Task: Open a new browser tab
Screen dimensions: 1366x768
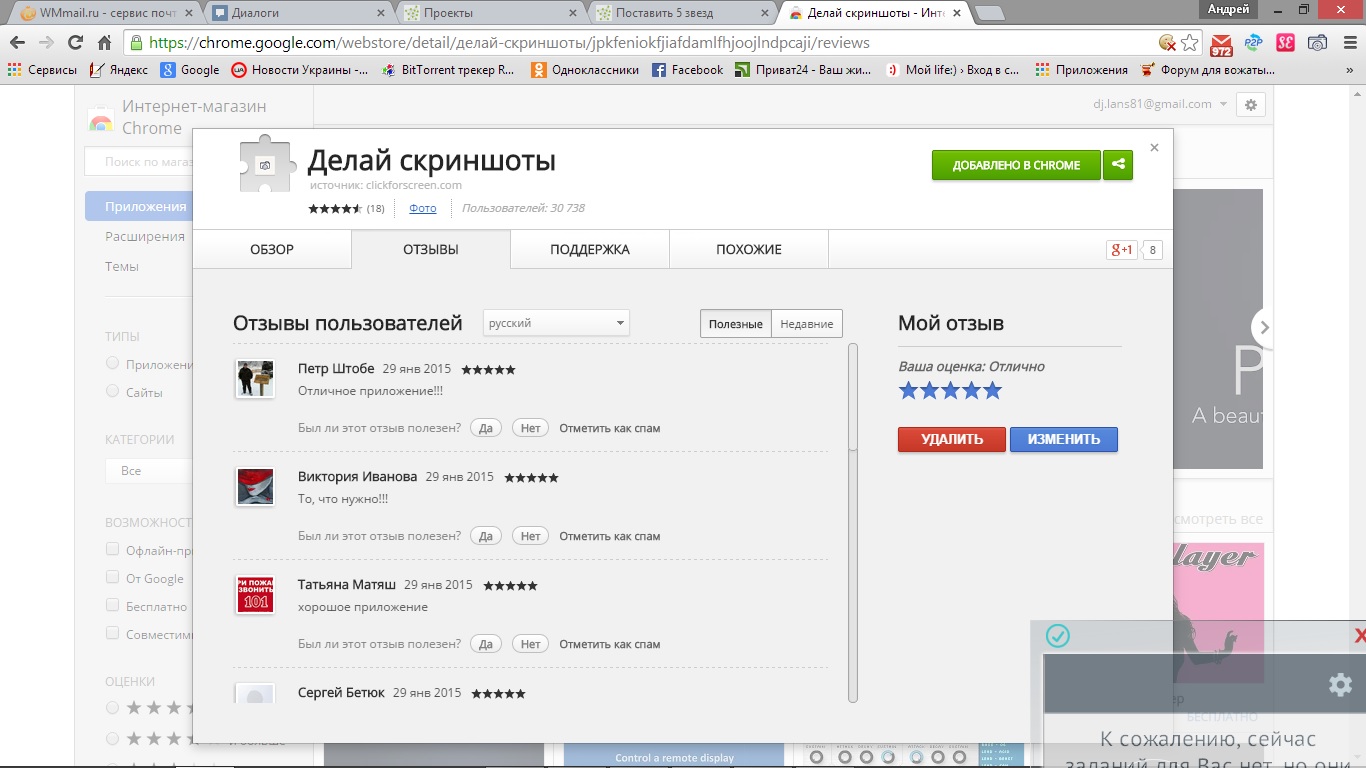Action: tap(990, 13)
